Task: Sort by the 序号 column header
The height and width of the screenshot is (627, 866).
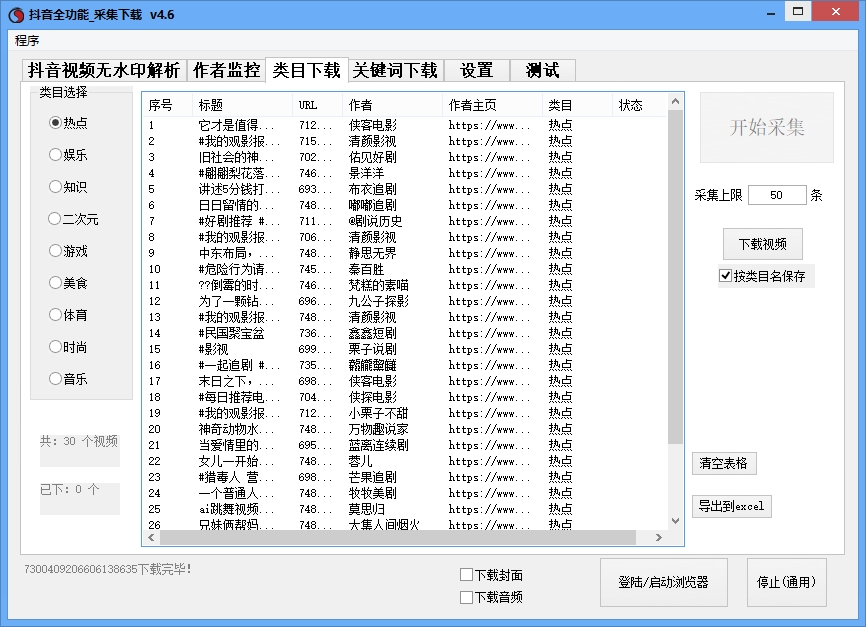Action: coord(168,105)
